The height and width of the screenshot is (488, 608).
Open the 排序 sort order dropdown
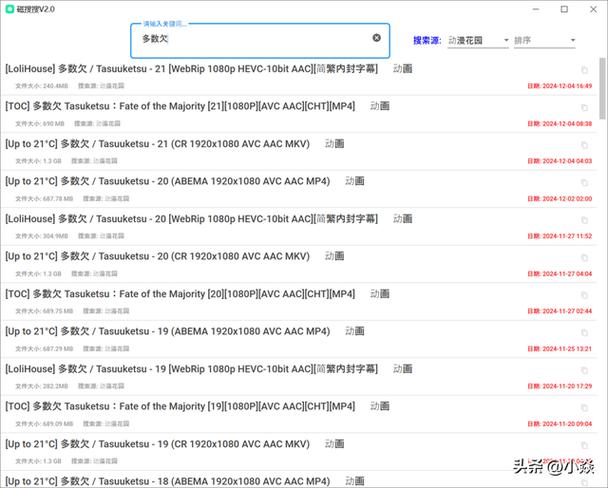click(544, 40)
